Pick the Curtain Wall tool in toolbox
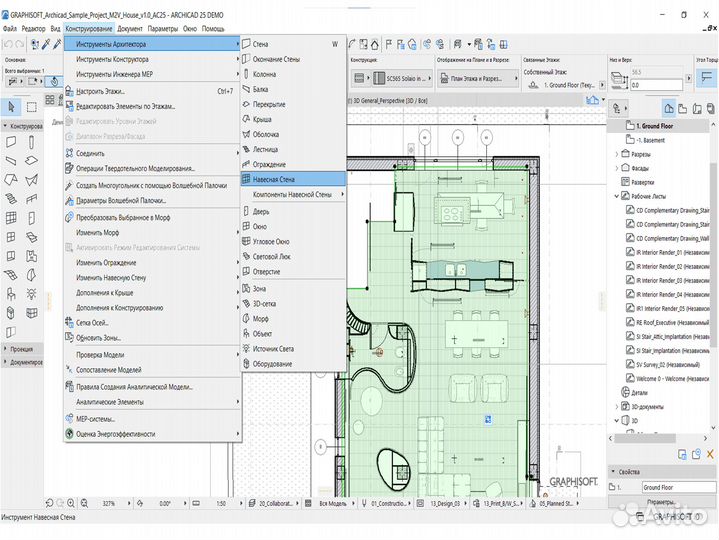The width and height of the screenshot is (719, 540). (11, 218)
